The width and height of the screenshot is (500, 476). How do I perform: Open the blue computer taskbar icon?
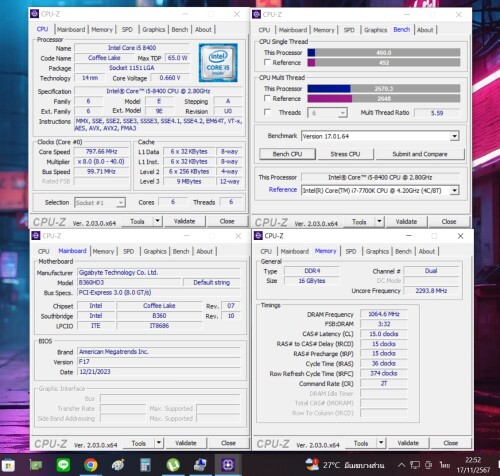tap(200, 465)
